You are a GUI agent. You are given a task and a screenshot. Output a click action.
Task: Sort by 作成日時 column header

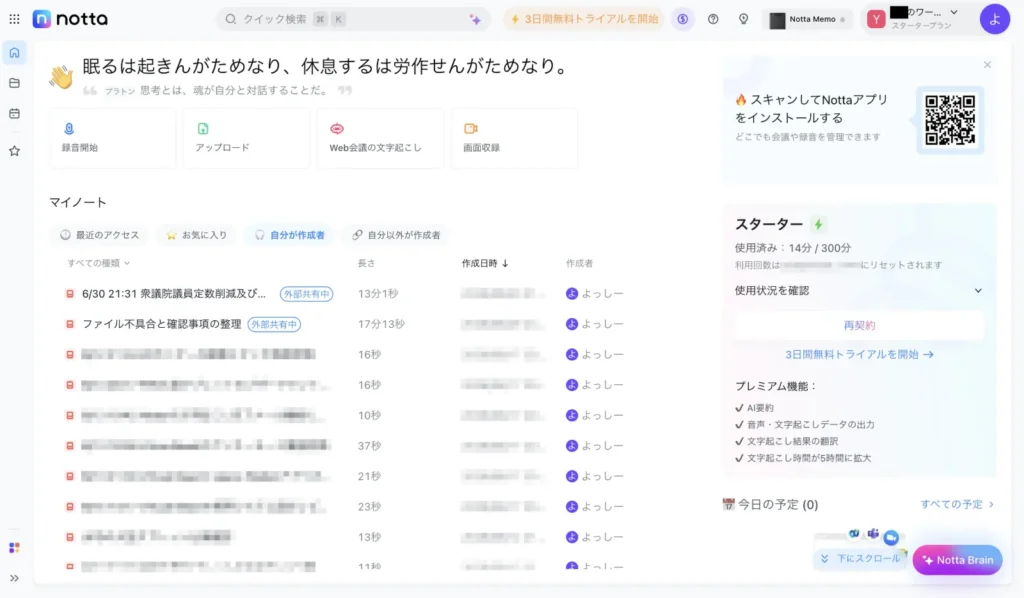click(485, 263)
